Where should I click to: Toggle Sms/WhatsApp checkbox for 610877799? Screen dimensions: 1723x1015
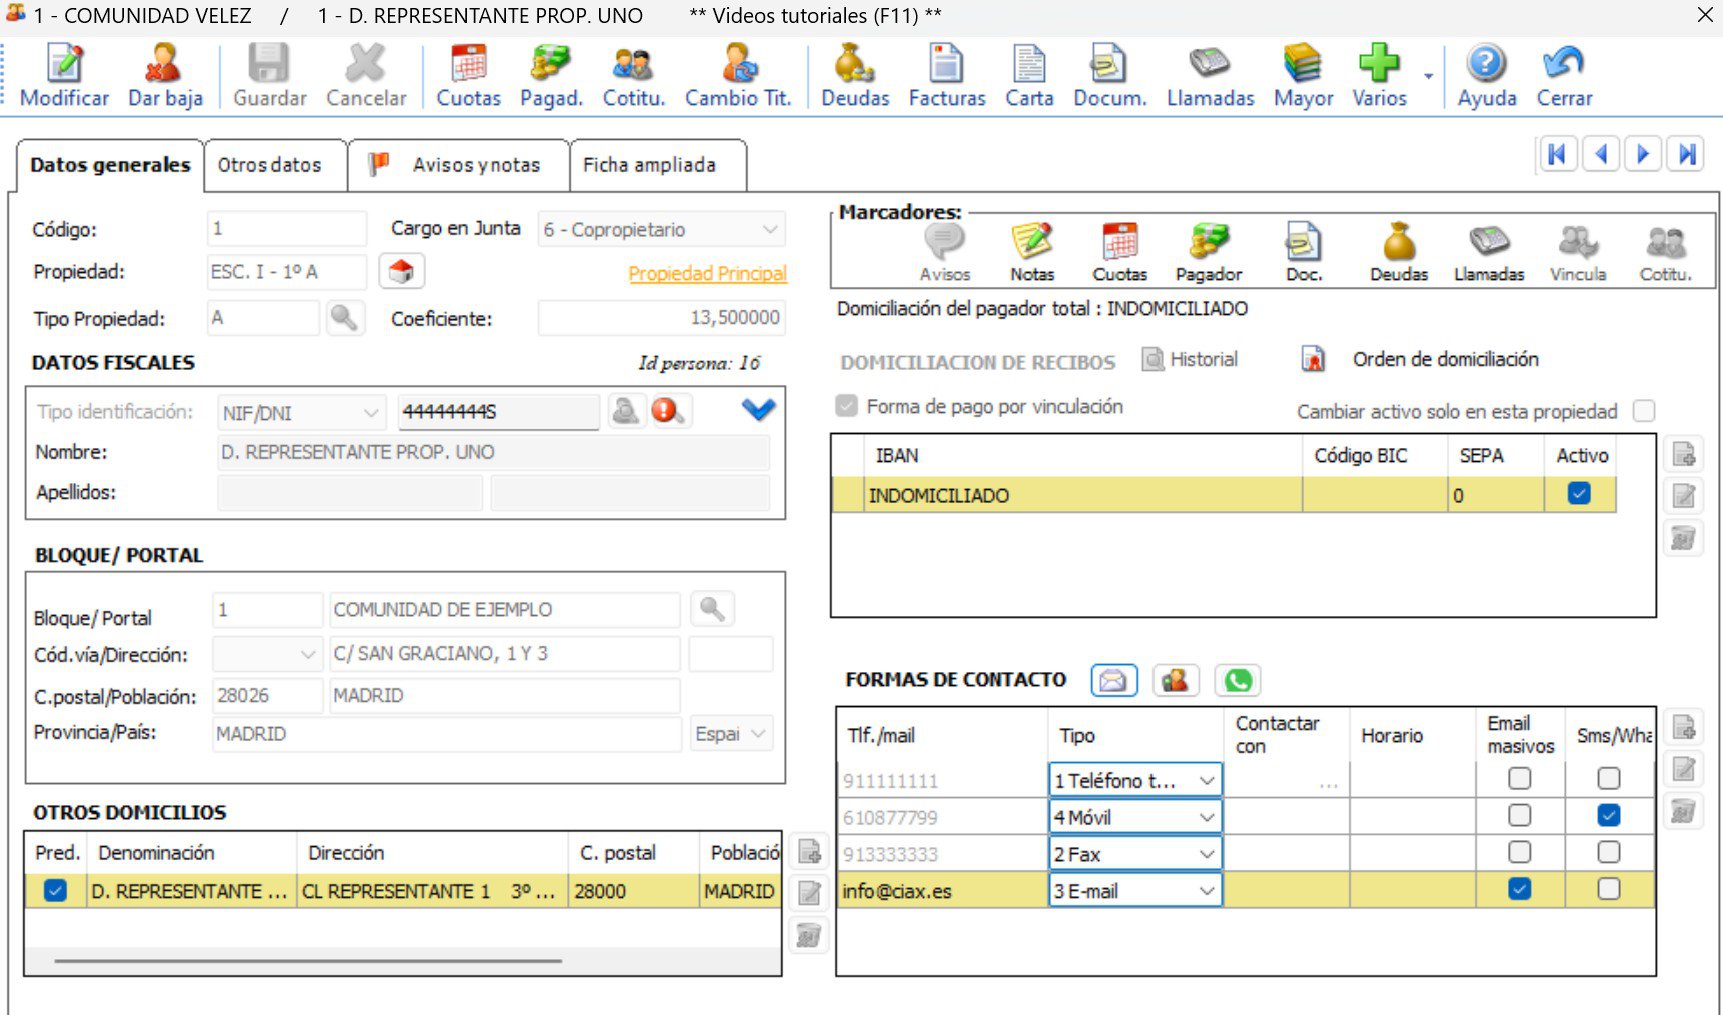click(x=1608, y=816)
